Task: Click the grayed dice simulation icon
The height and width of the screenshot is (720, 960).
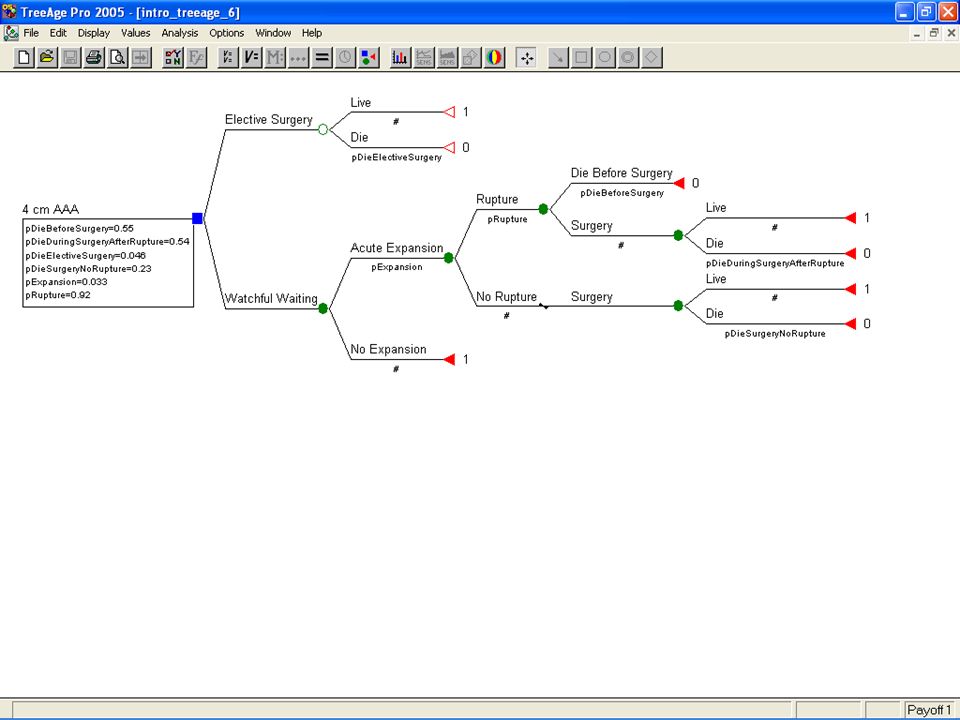Action: [x=470, y=58]
